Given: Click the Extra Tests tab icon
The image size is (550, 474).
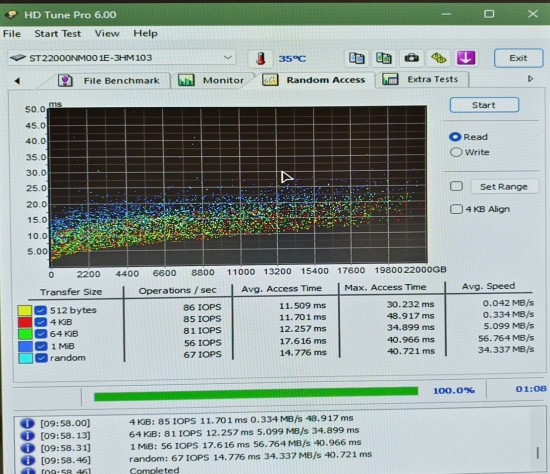Looking at the screenshot, I should pyautogui.click(x=390, y=79).
